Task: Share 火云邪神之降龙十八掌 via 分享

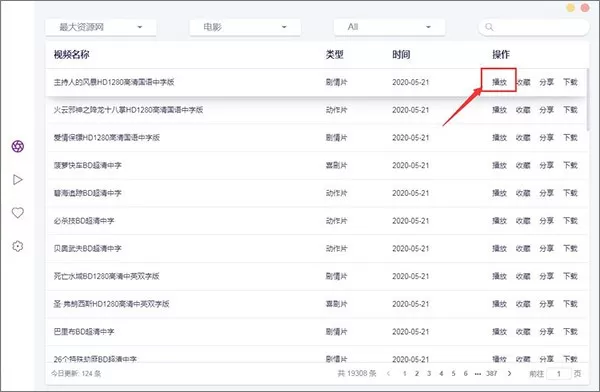Action: point(546,110)
